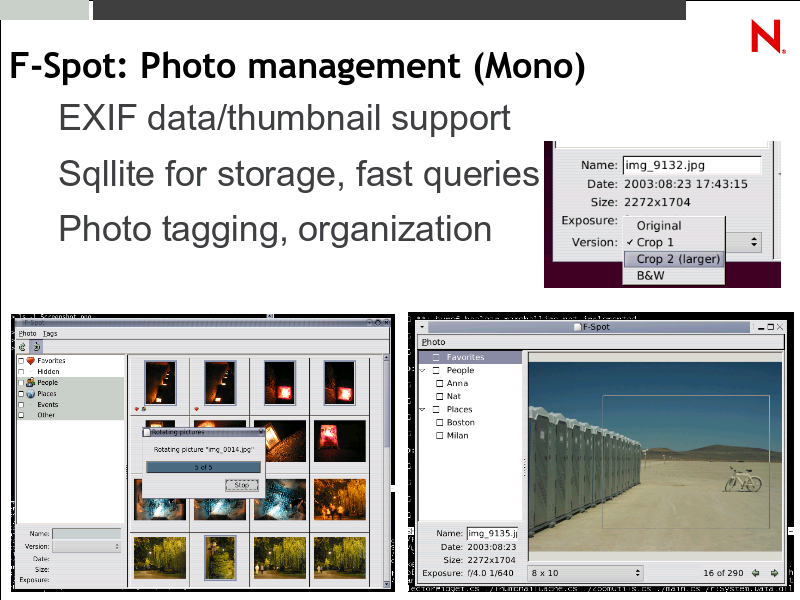This screenshot has width=800, height=600.
Task: Click the People tag icon
Action: click(x=30, y=382)
